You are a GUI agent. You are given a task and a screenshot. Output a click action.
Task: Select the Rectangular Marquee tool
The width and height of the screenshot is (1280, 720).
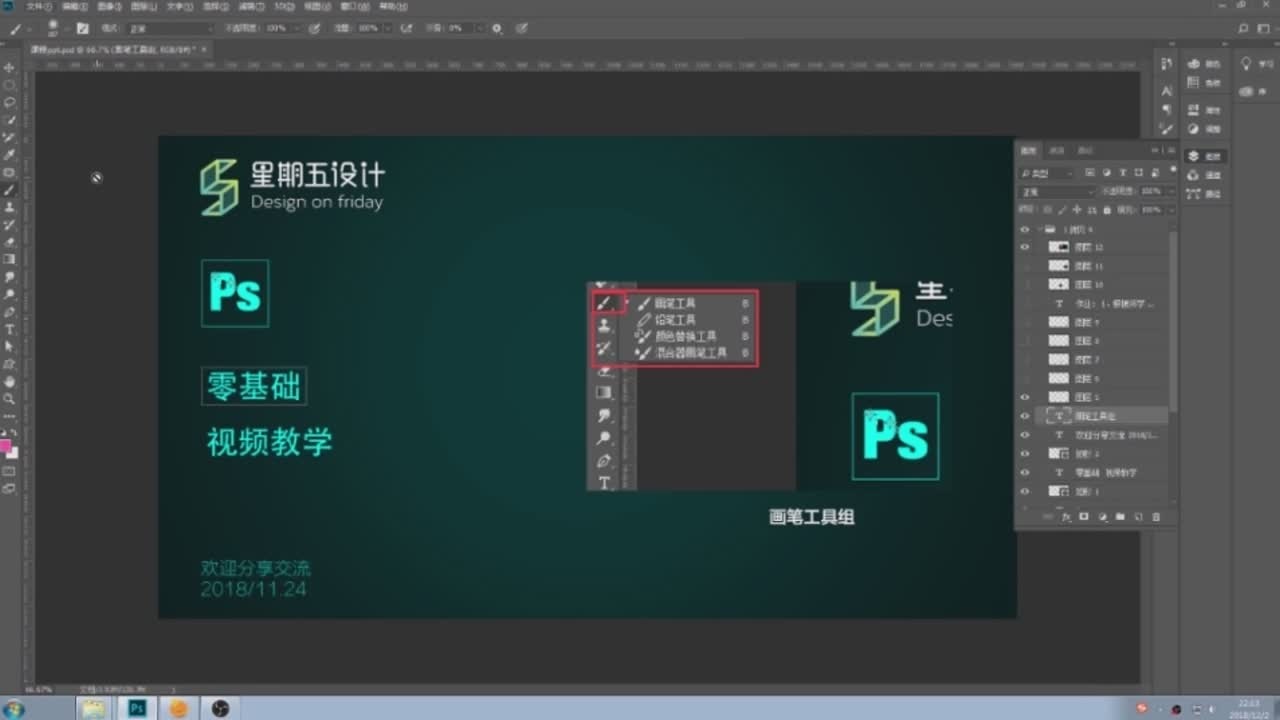(10, 85)
